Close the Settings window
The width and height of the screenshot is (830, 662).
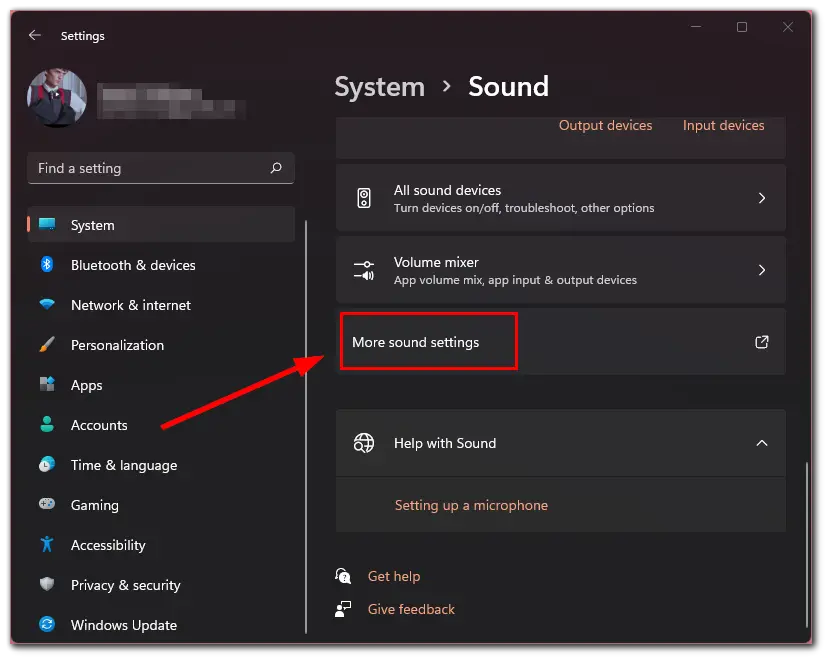click(x=788, y=26)
